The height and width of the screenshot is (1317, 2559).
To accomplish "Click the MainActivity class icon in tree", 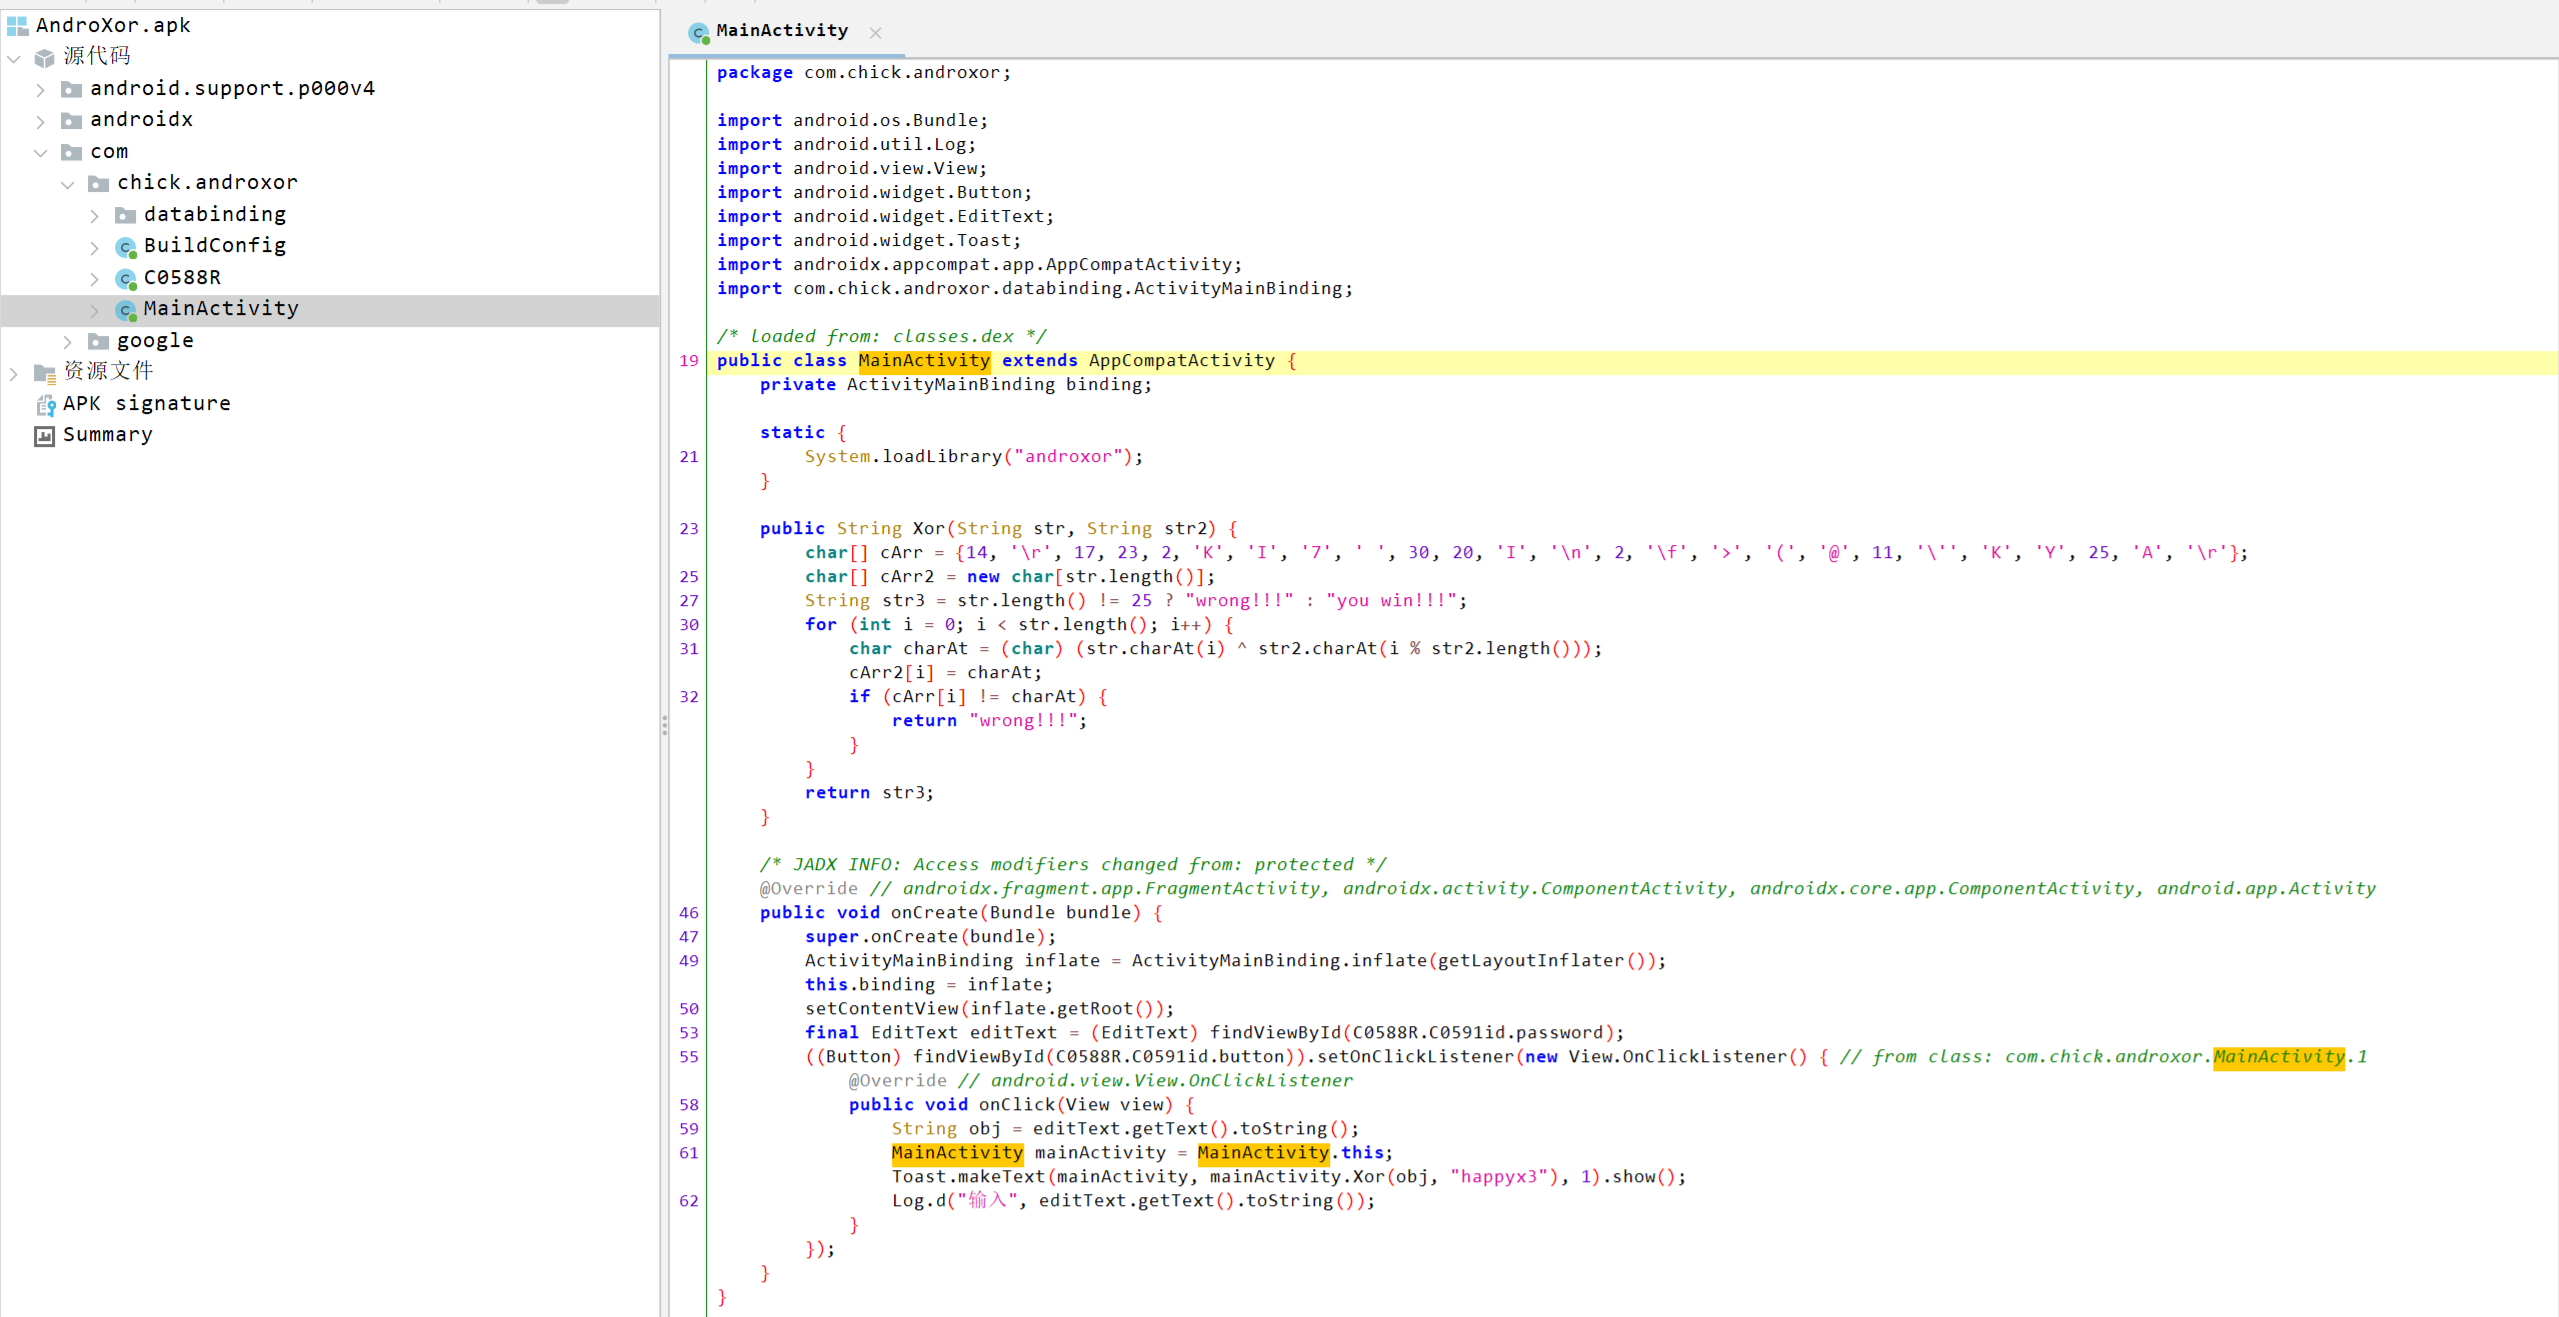I will point(125,310).
